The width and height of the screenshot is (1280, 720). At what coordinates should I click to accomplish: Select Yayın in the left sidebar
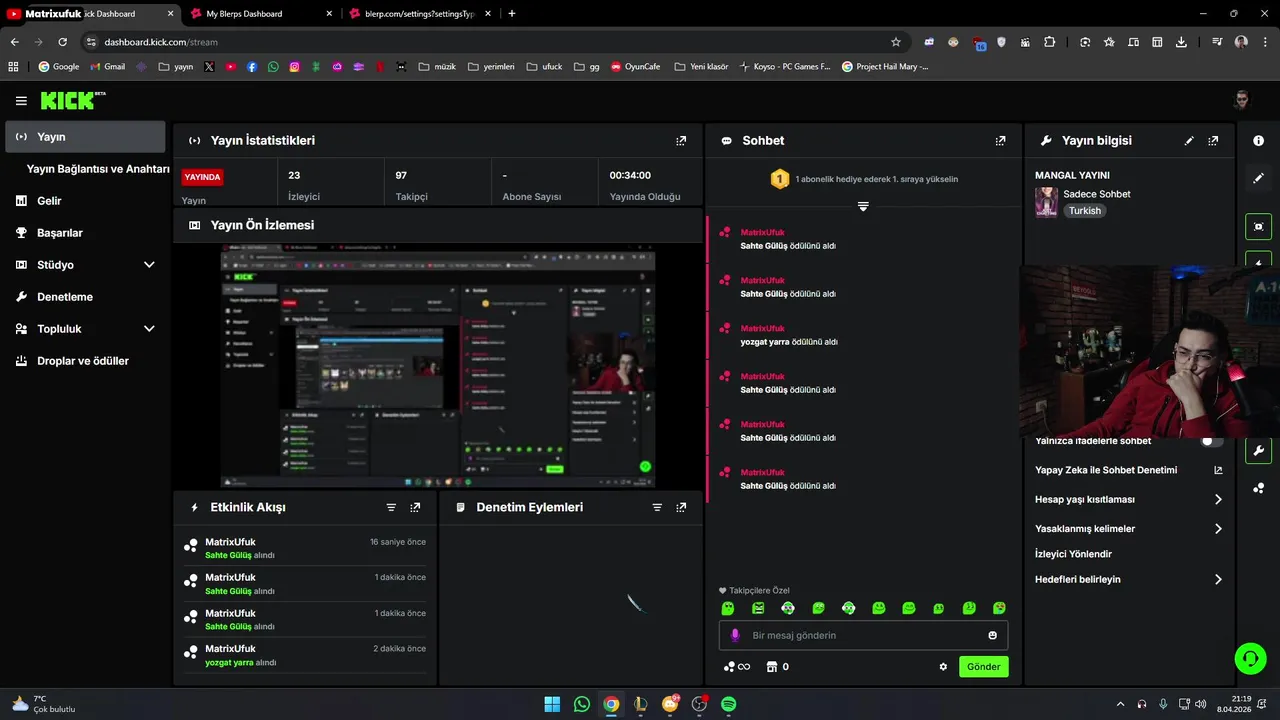(85, 137)
